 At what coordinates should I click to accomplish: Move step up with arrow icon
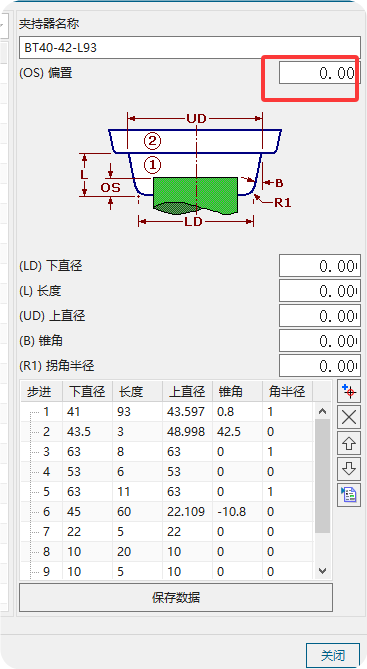pos(349,443)
